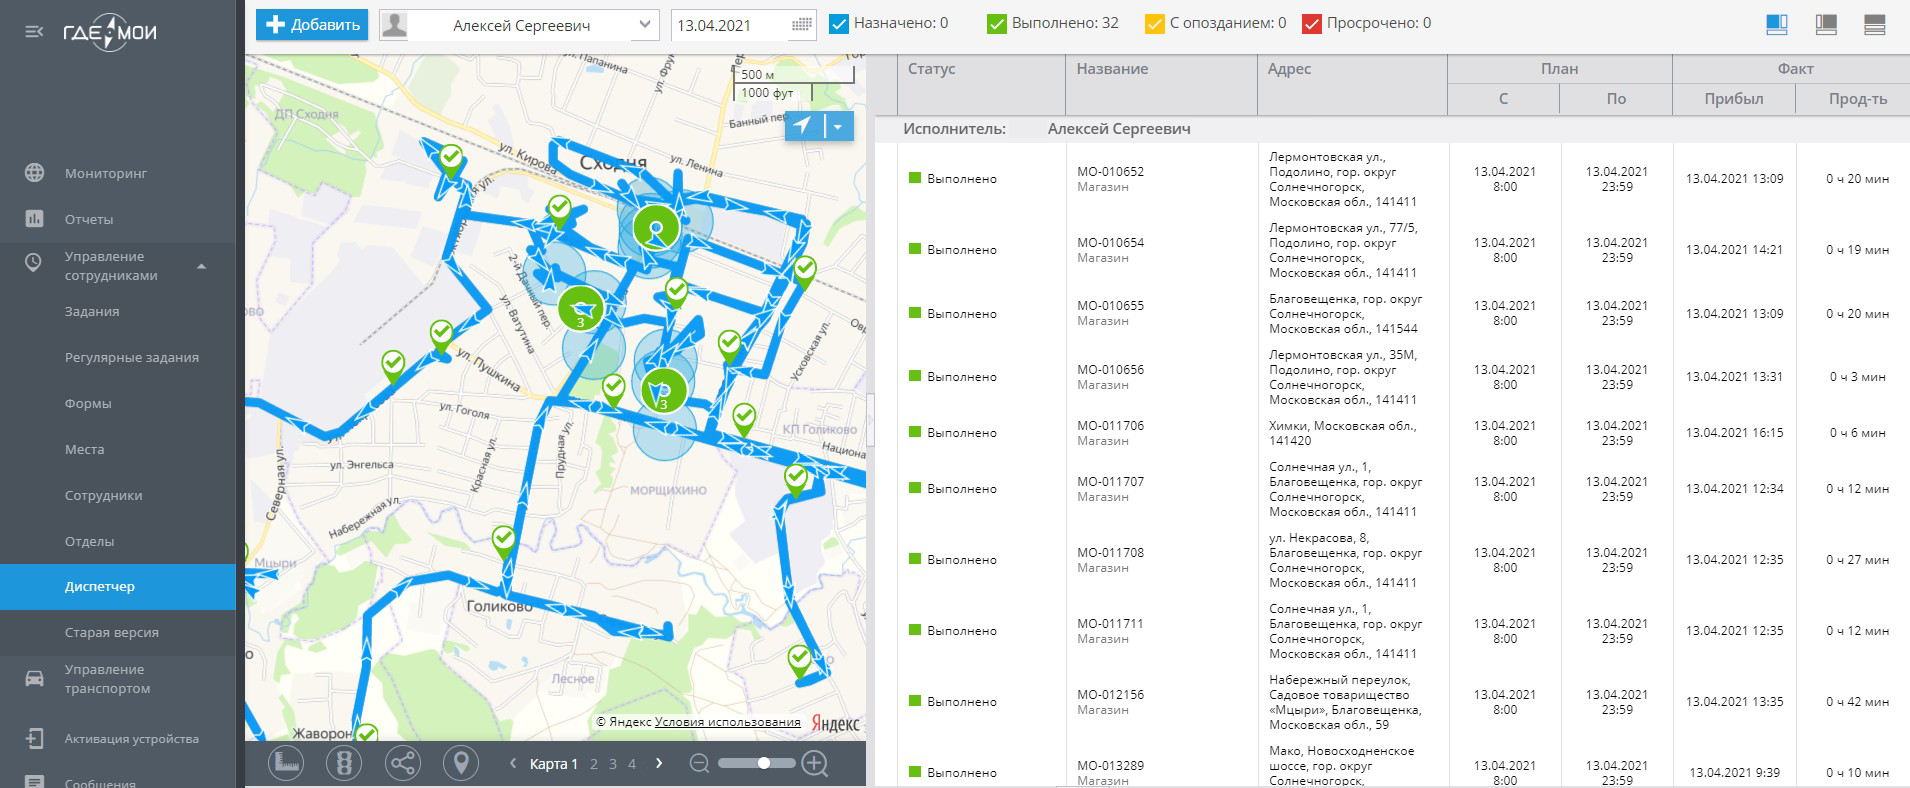The height and width of the screenshot is (788, 1910).
Task: Collapse the sidebar with the hamburger icon
Action: pos(34,32)
